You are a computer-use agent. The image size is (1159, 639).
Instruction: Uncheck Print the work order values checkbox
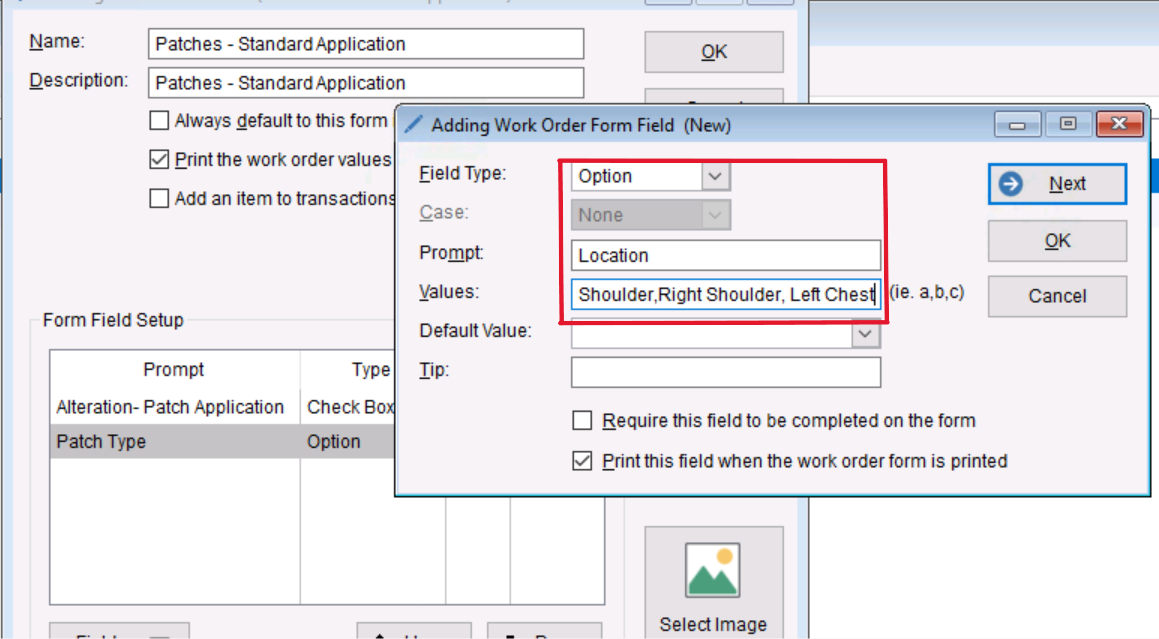pos(159,160)
